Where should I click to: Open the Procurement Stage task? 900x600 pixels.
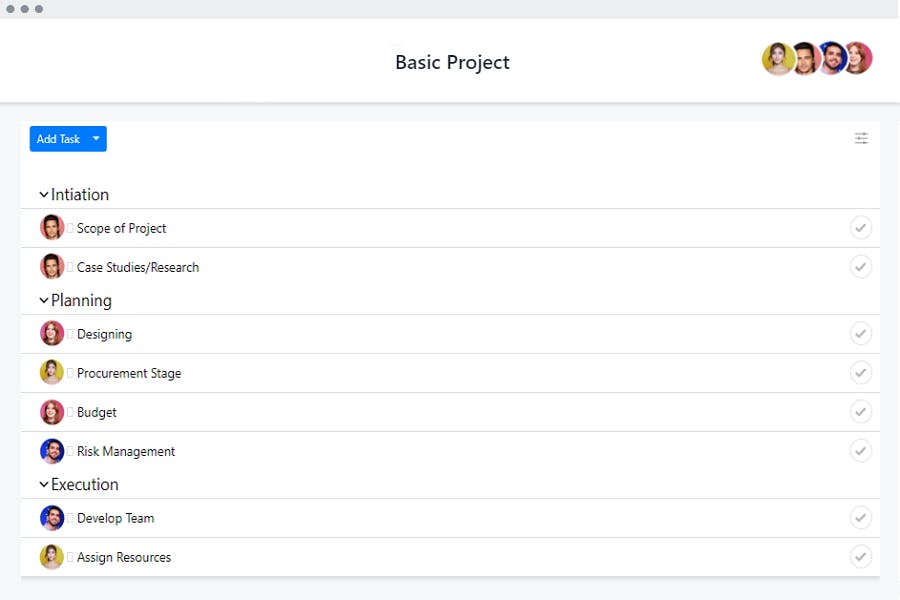(128, 372)
